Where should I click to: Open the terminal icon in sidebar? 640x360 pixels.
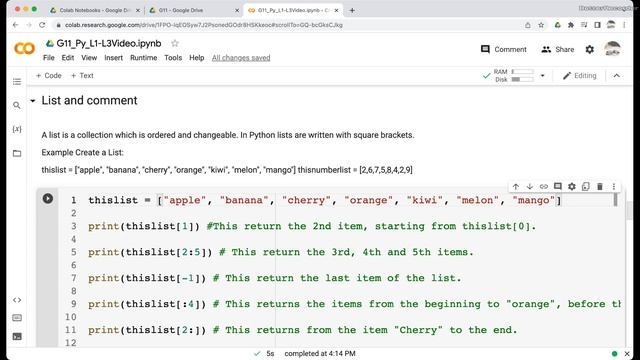17,336
